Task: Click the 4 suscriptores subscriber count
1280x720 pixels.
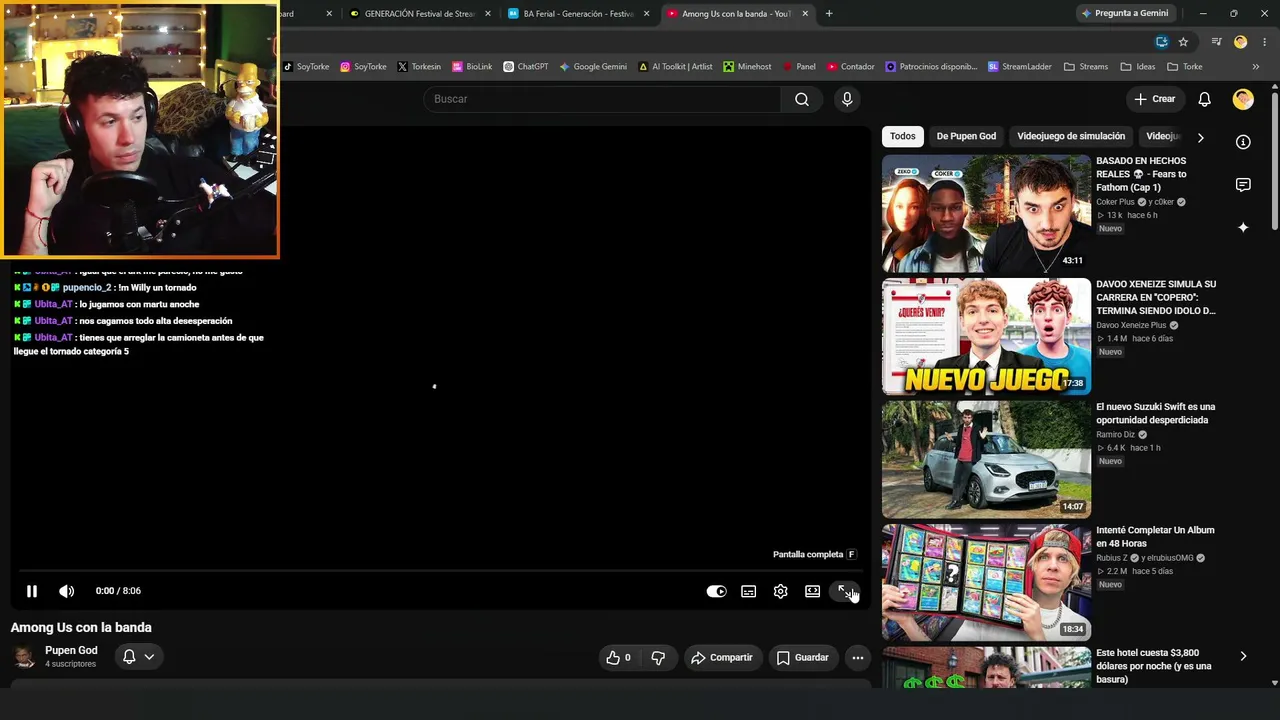Action: [x=70, y=664]
